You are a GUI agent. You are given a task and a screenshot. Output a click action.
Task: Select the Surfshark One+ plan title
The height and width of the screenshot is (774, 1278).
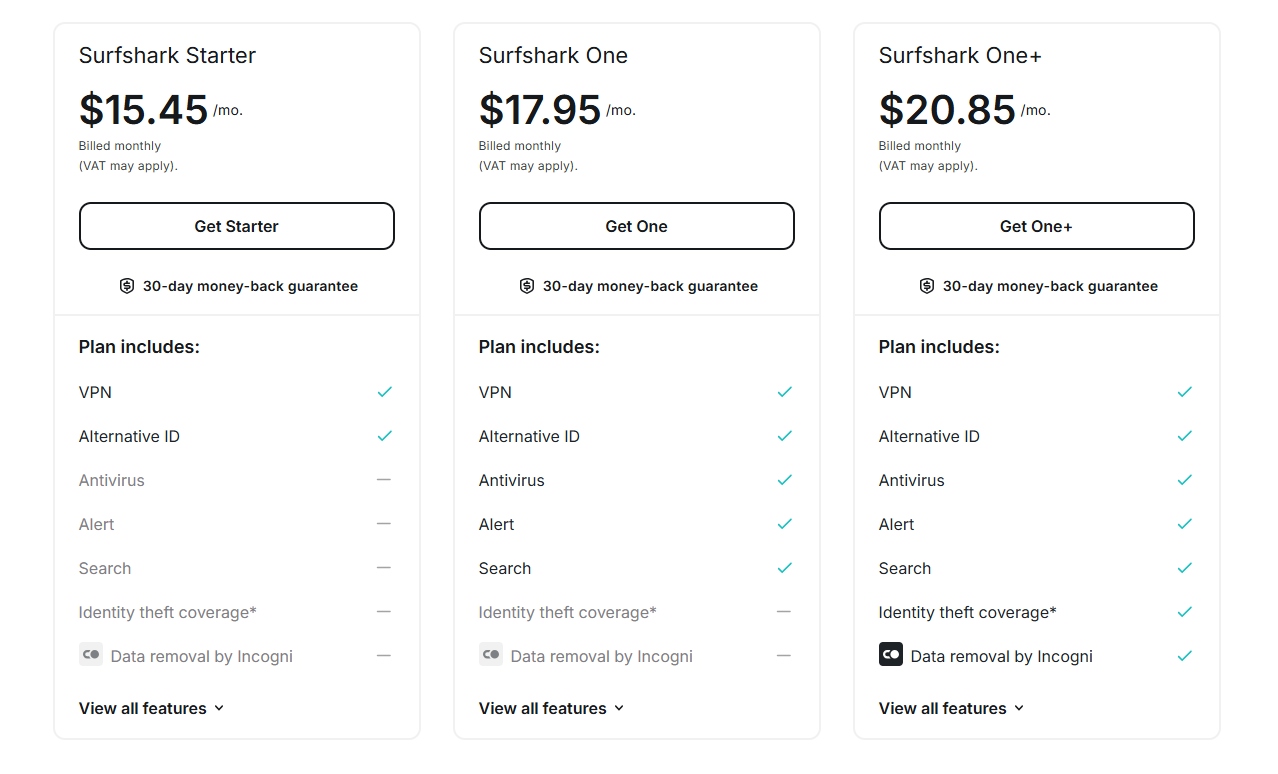959,56
